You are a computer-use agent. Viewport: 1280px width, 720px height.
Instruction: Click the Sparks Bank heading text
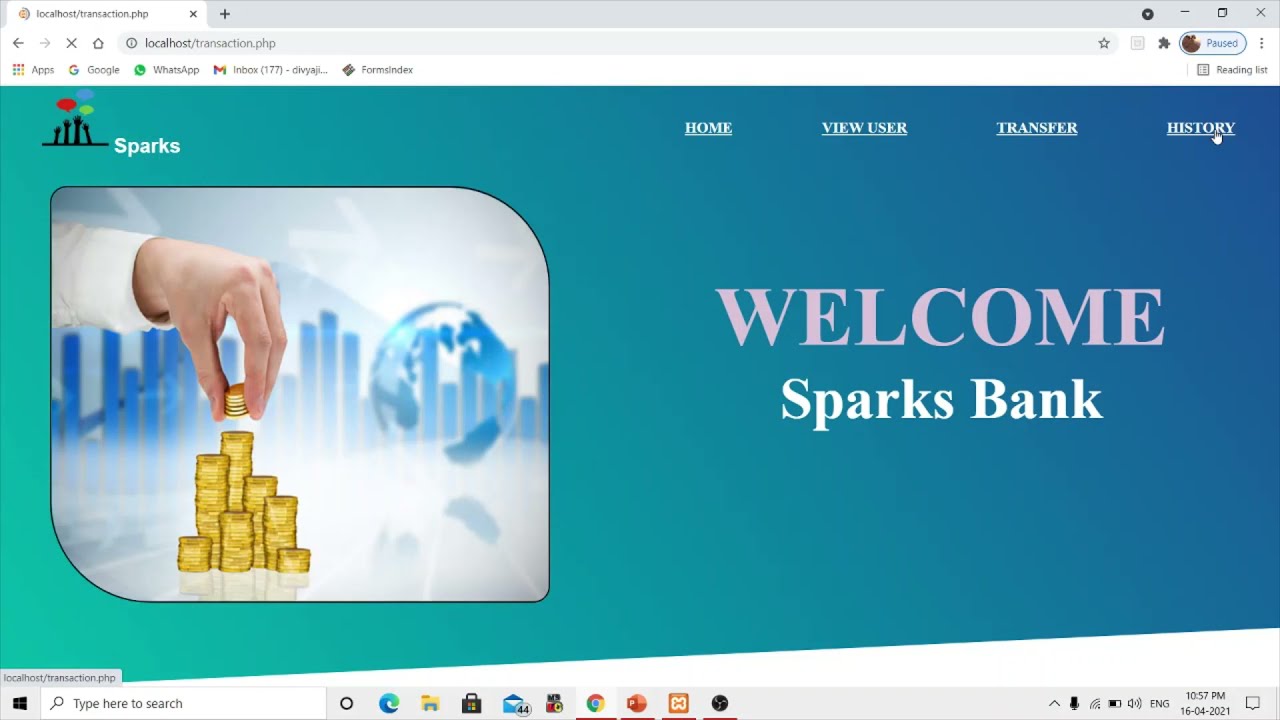(941, 399)
